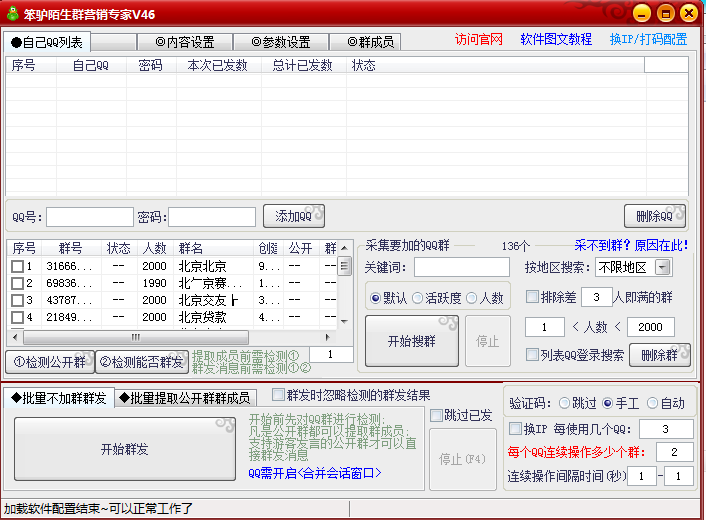Open 换IP/打码配置 link
706x520 pixels.
point(648,40)
